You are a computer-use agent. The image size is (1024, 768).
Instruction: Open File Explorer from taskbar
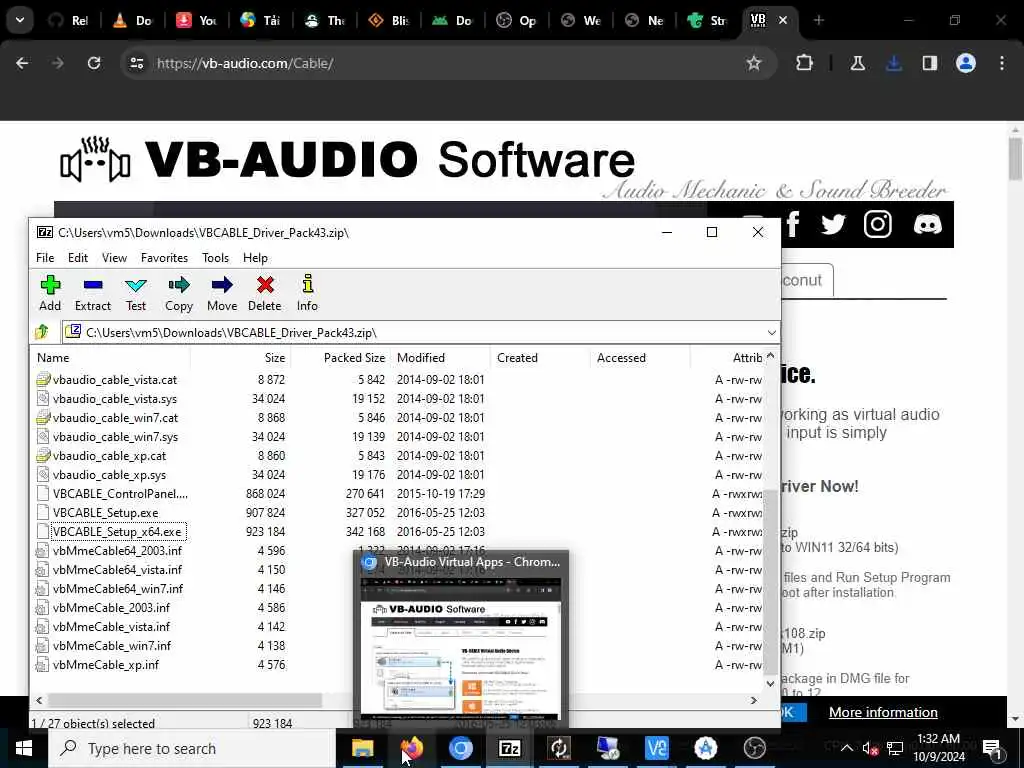coord(362,748)
